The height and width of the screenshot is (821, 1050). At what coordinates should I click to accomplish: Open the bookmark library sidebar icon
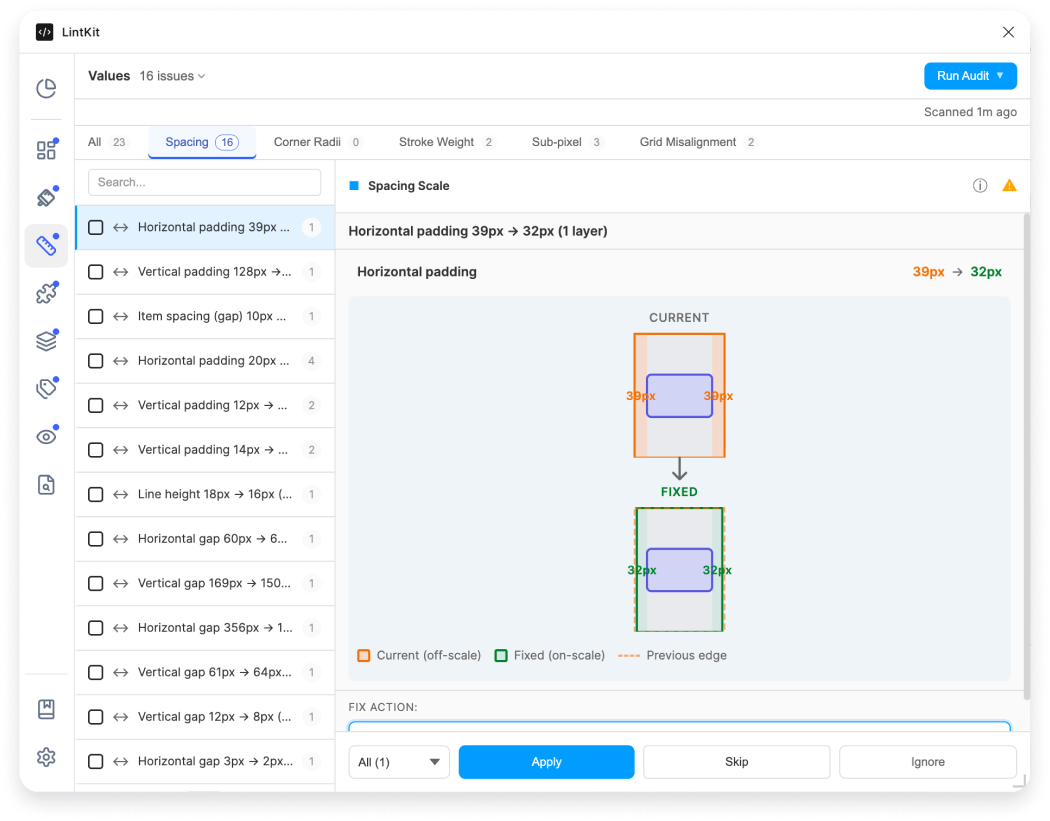click(x=46, y=709)
